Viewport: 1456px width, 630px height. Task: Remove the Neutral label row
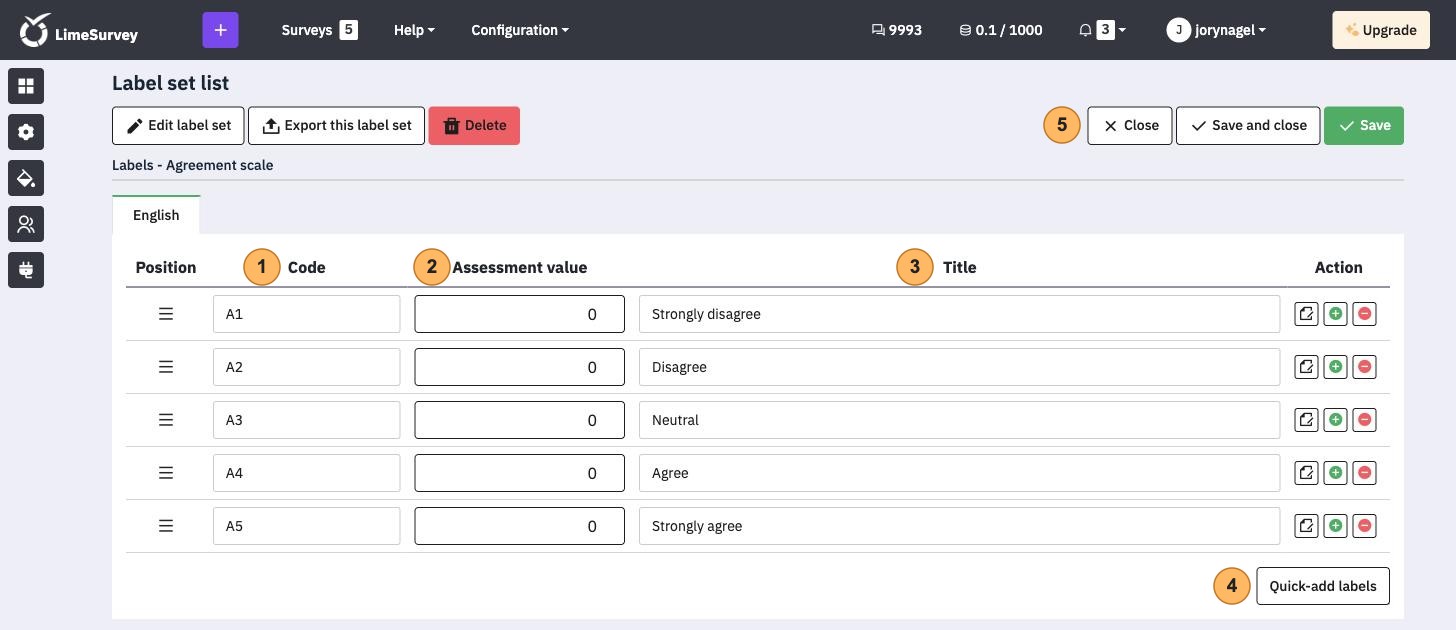pos(1364,420)
